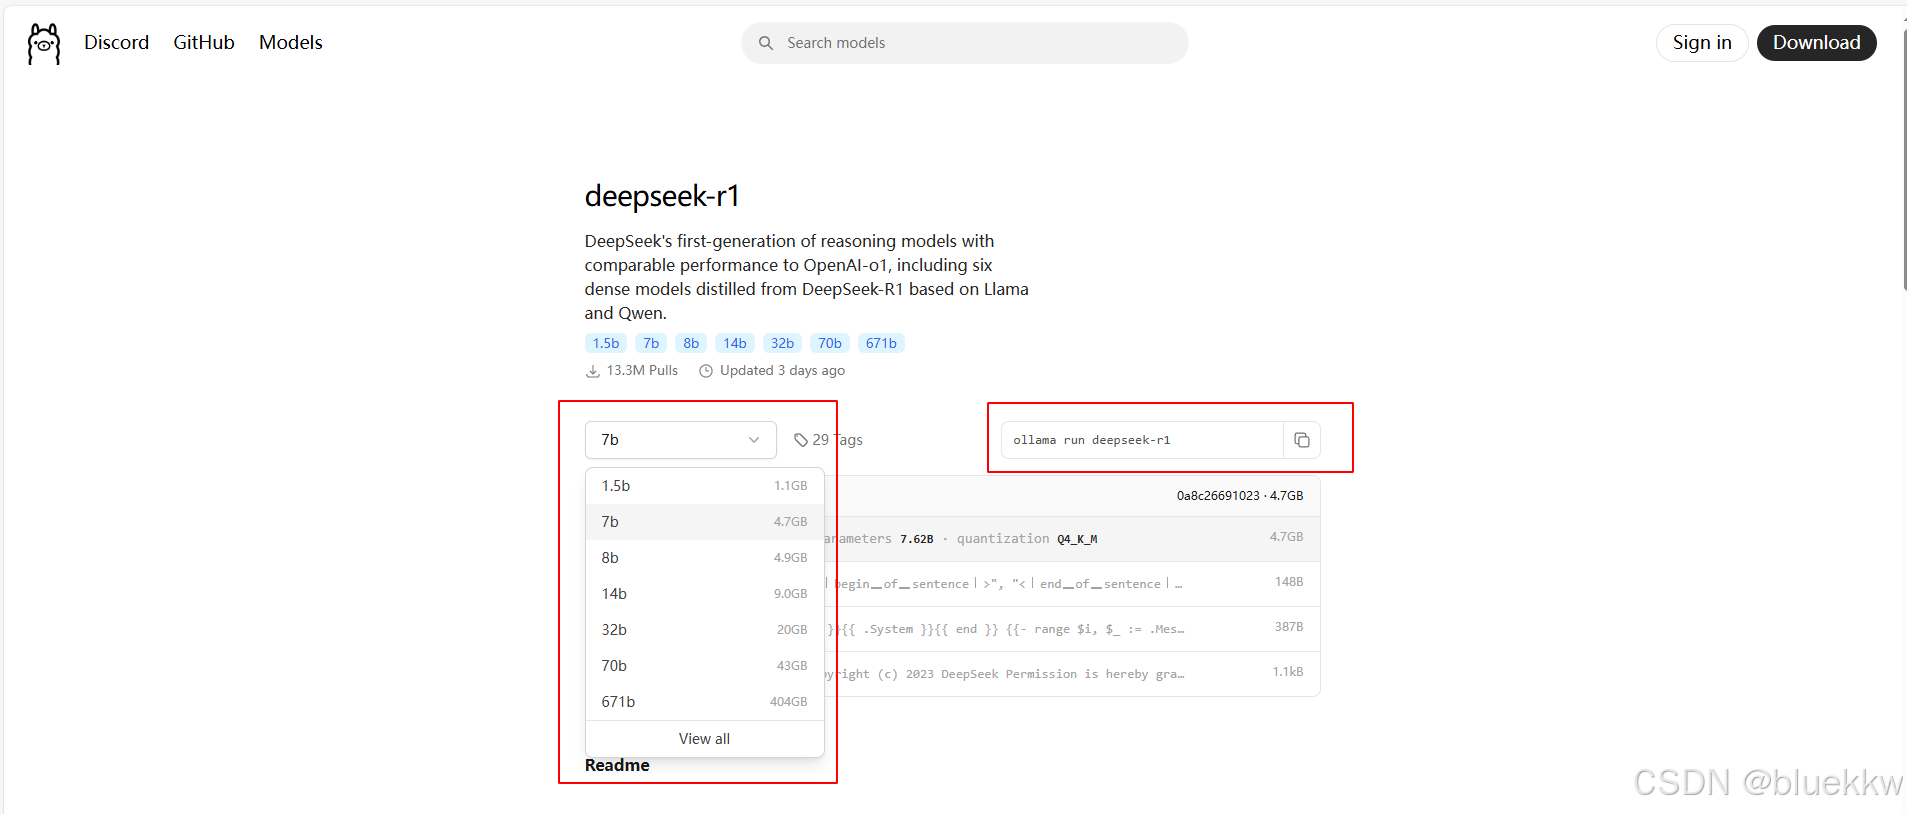Screen dimensions: 1907x814
Task: Open the begin_of_sentence params file row
Action: pos(1071,584)
